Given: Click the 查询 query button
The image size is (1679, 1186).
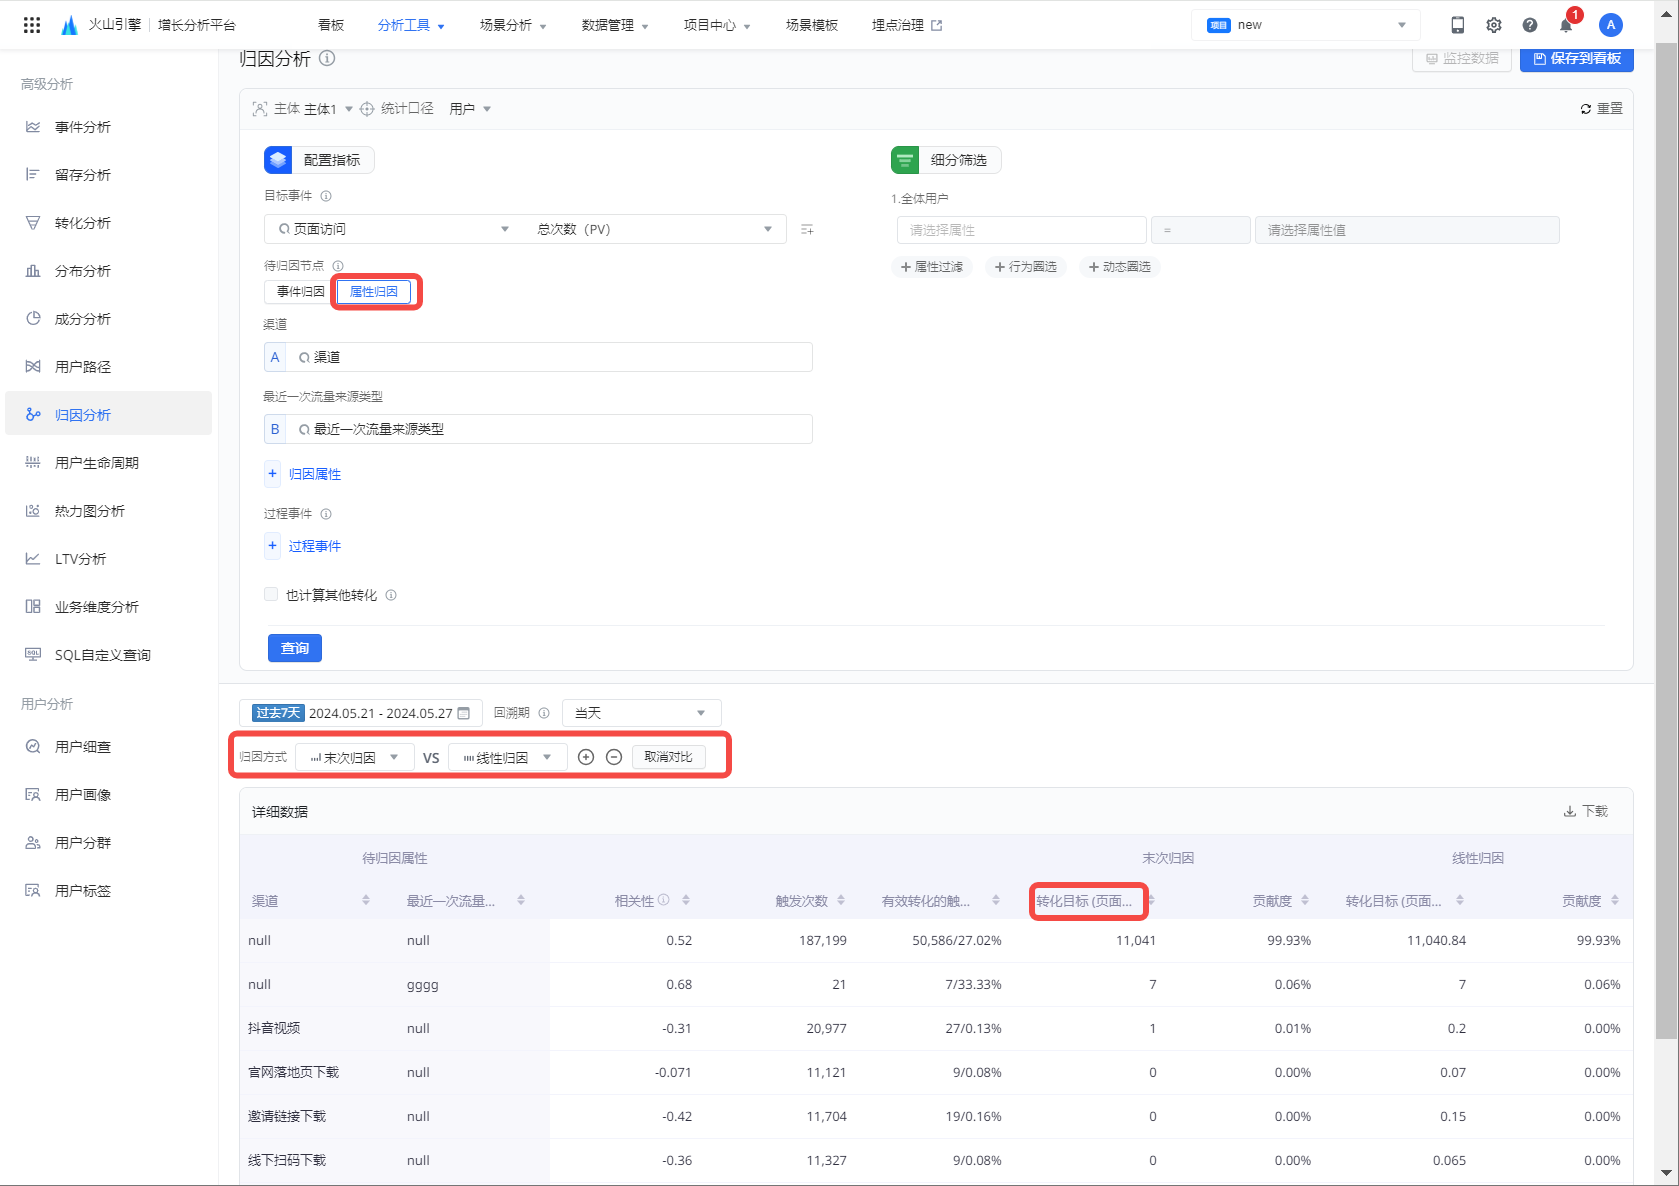Looking at the screenshot, I should pyautogui.click(x=295, y=648).
